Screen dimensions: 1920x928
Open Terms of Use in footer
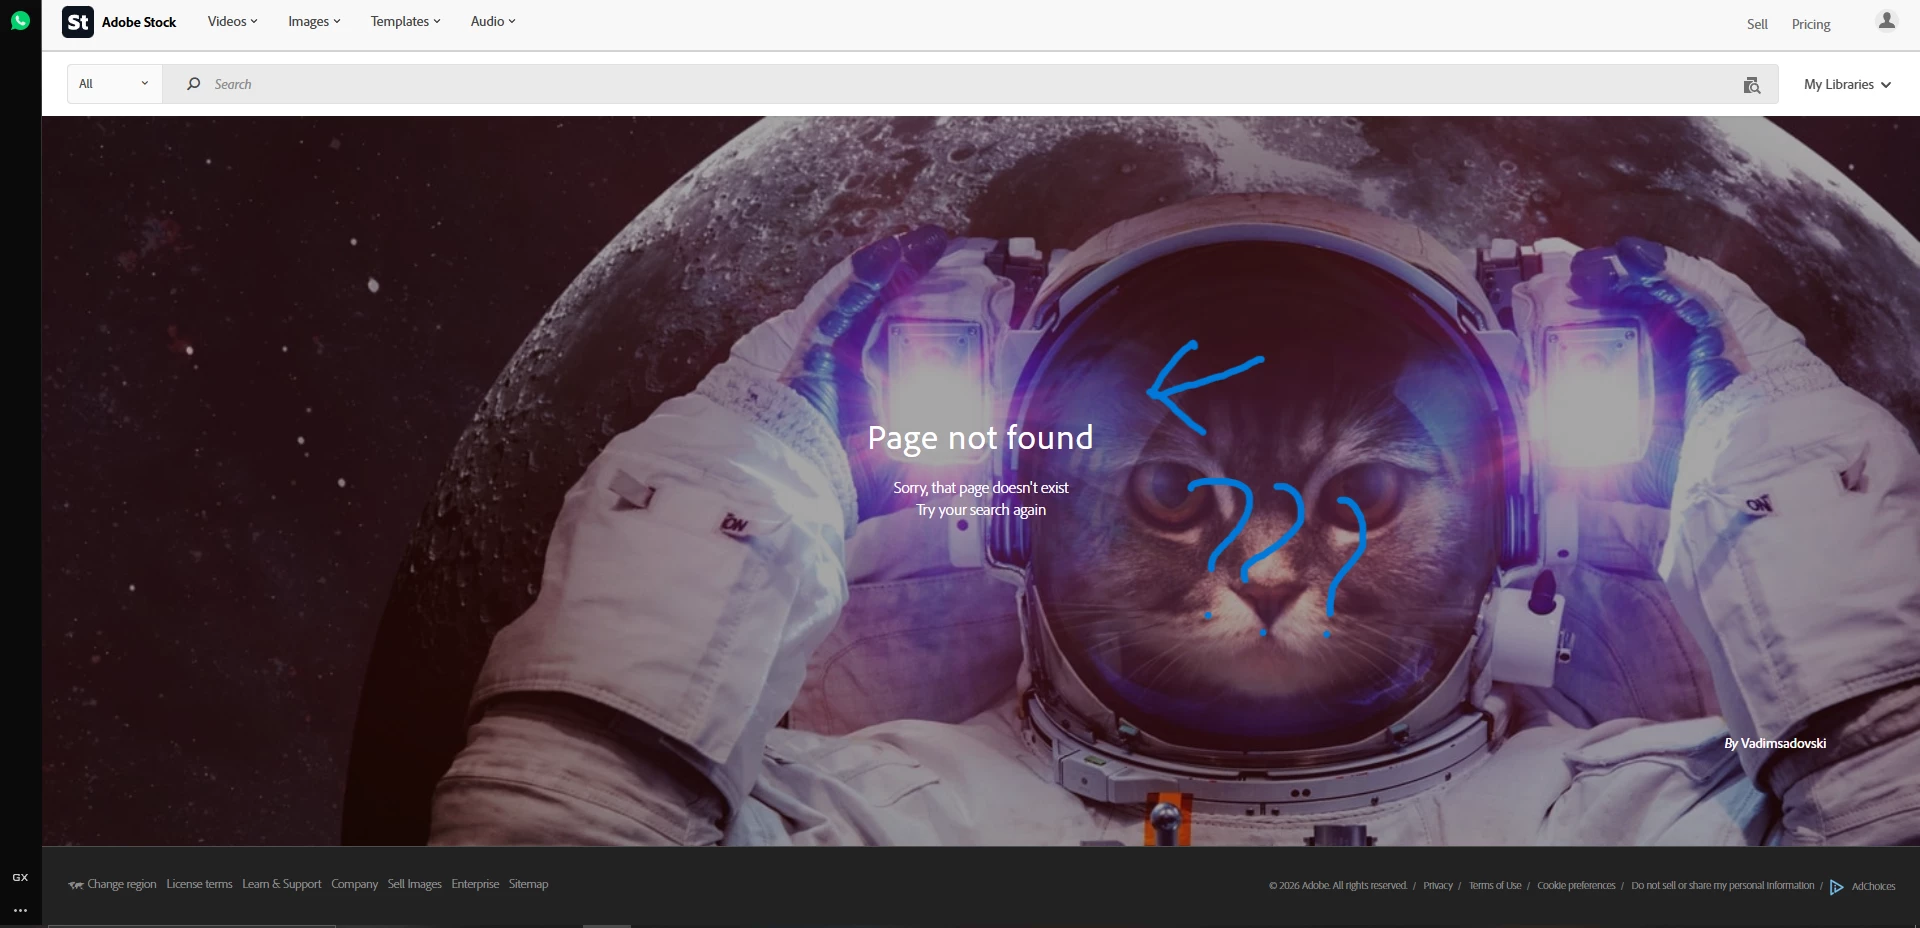1495,886
